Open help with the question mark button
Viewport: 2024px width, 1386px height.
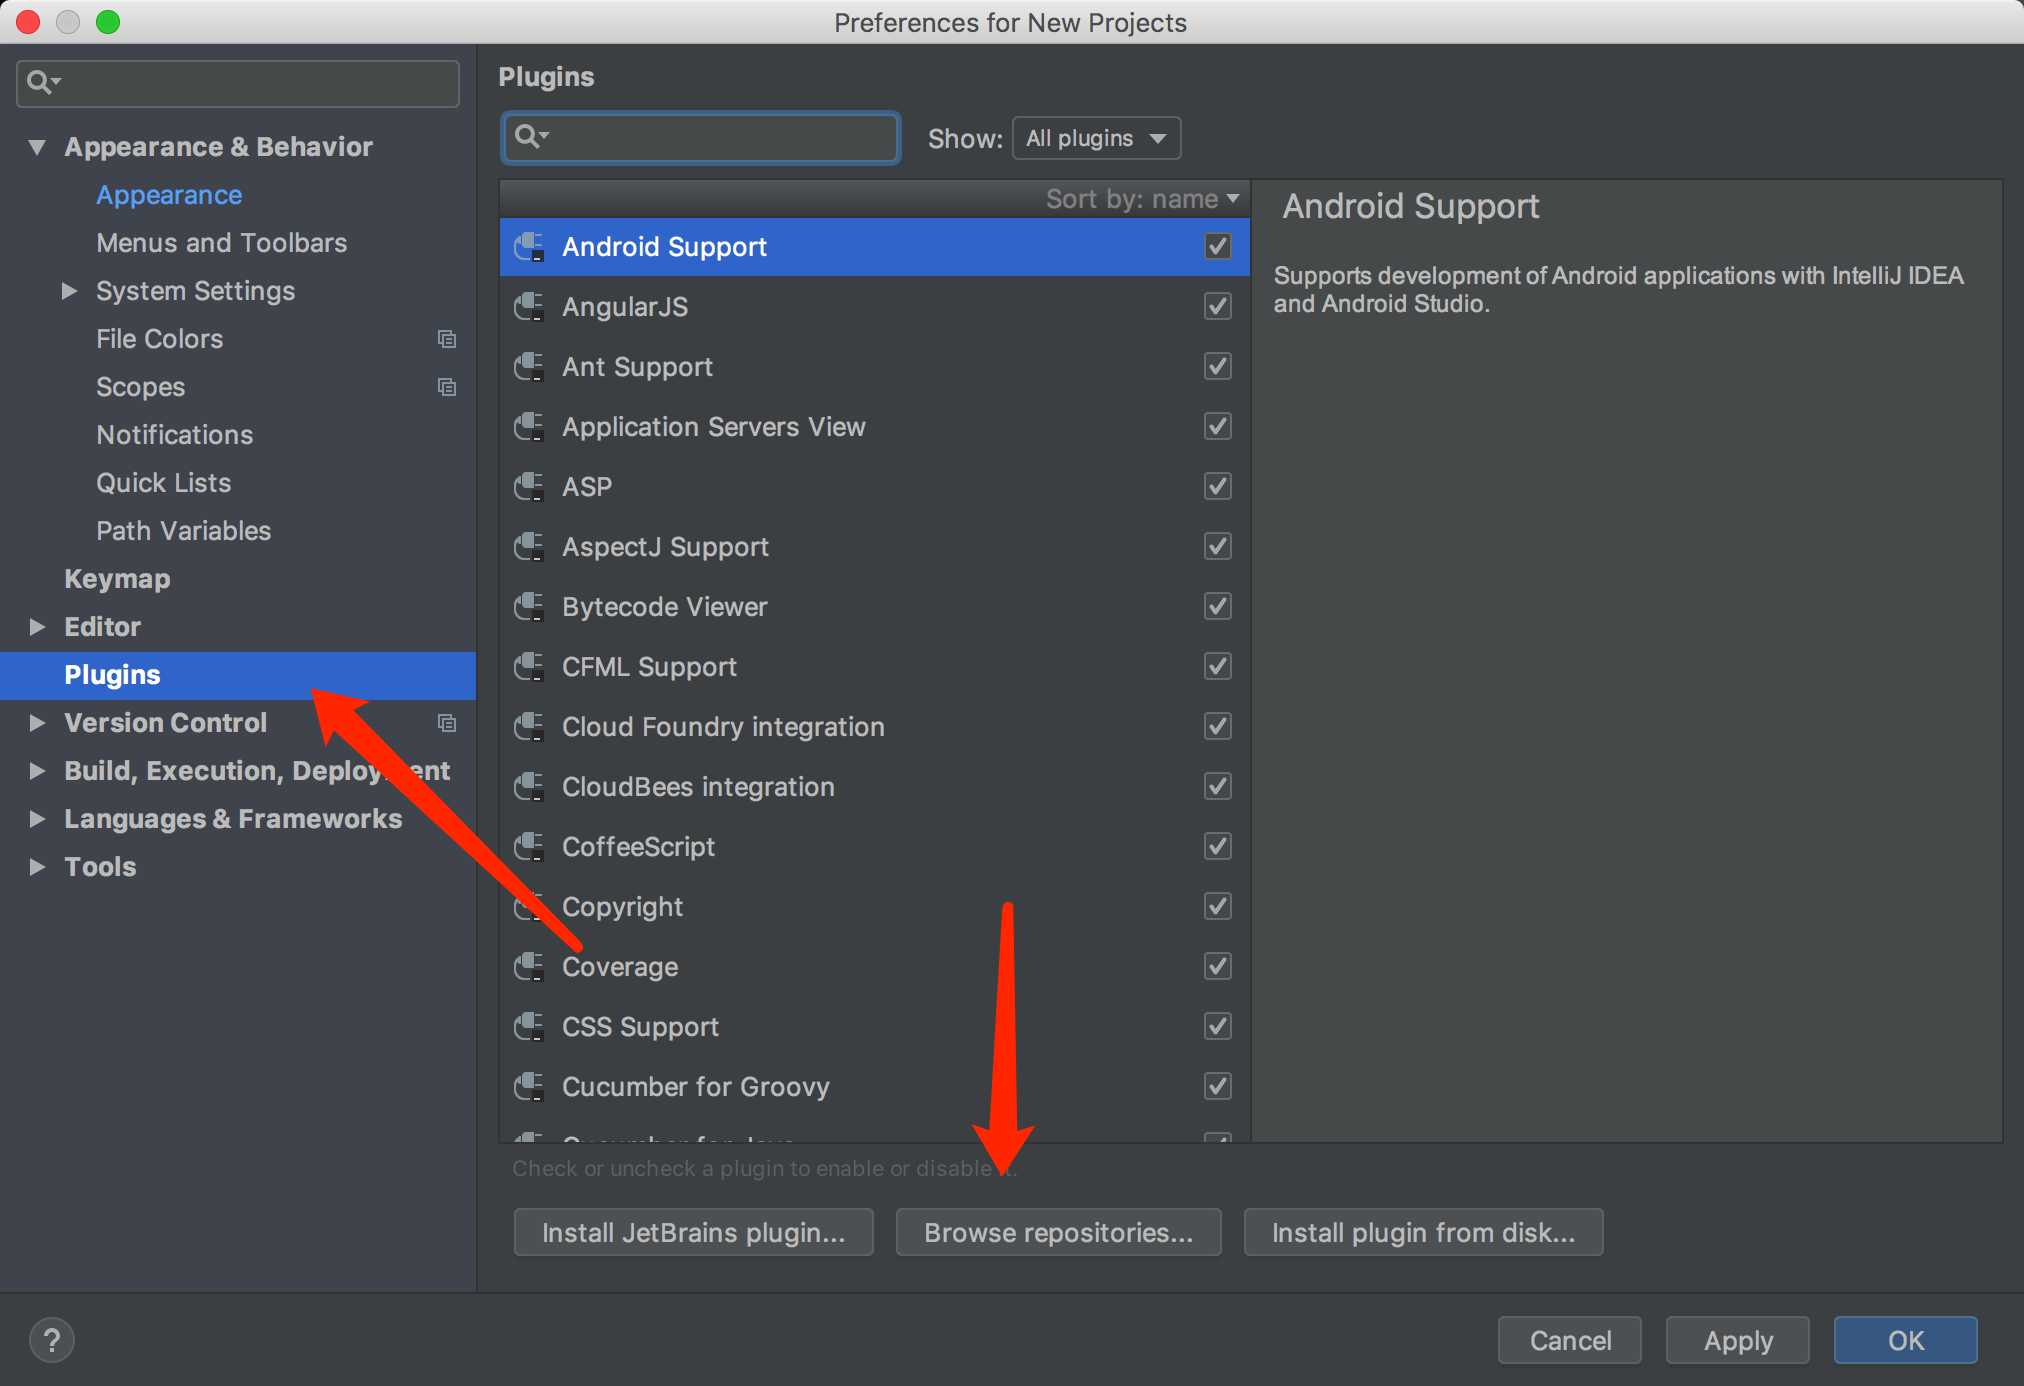click(52, 1340)
